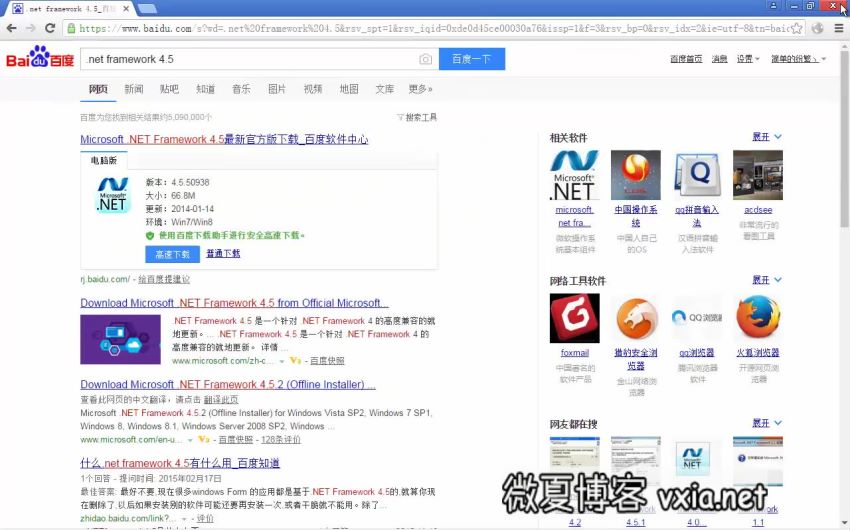Click the 普通下载 link

tap(223, 253)
